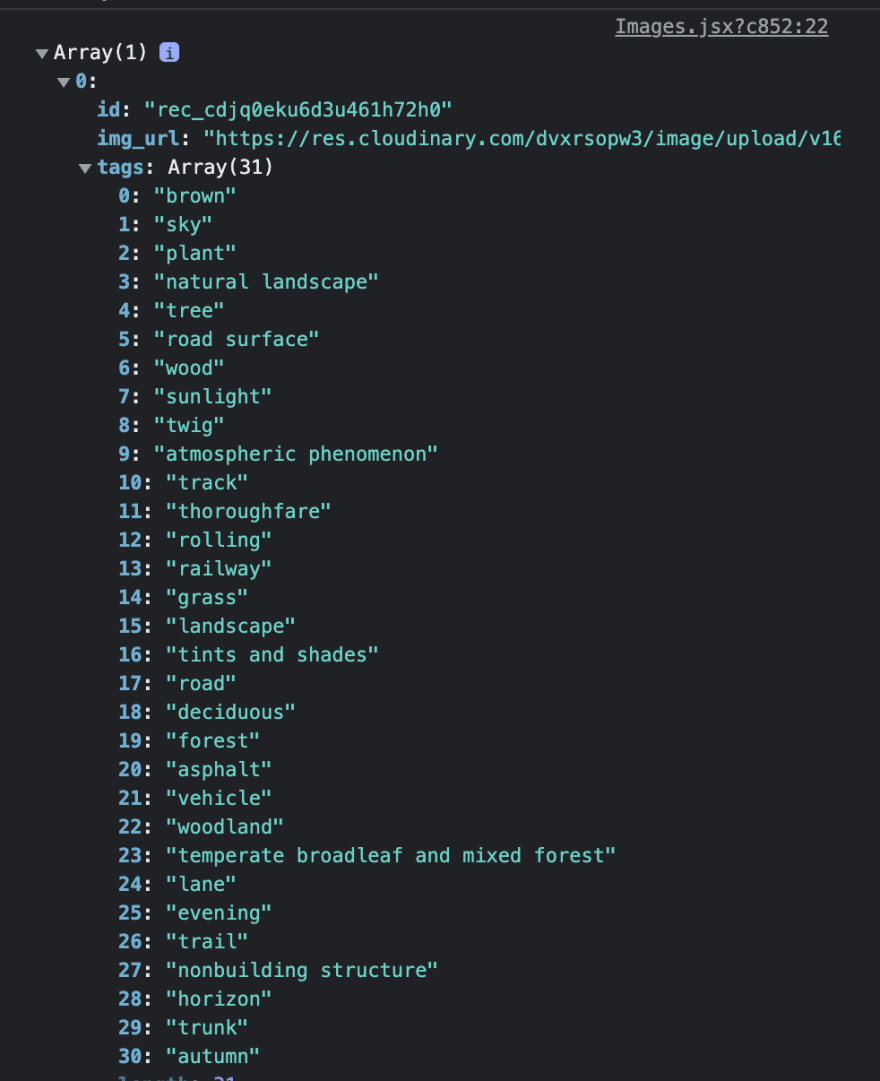Select the "railway" tag at index 13

219,568
